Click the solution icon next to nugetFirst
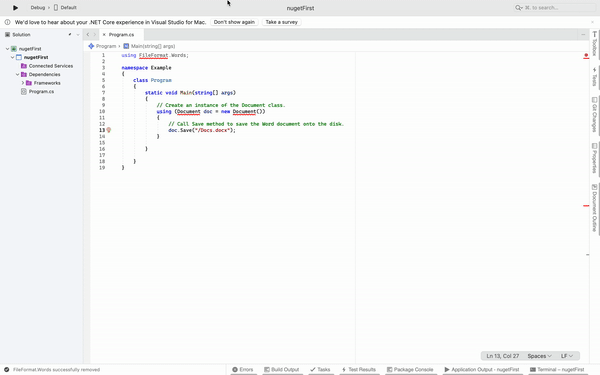 (x=14, y=49)
